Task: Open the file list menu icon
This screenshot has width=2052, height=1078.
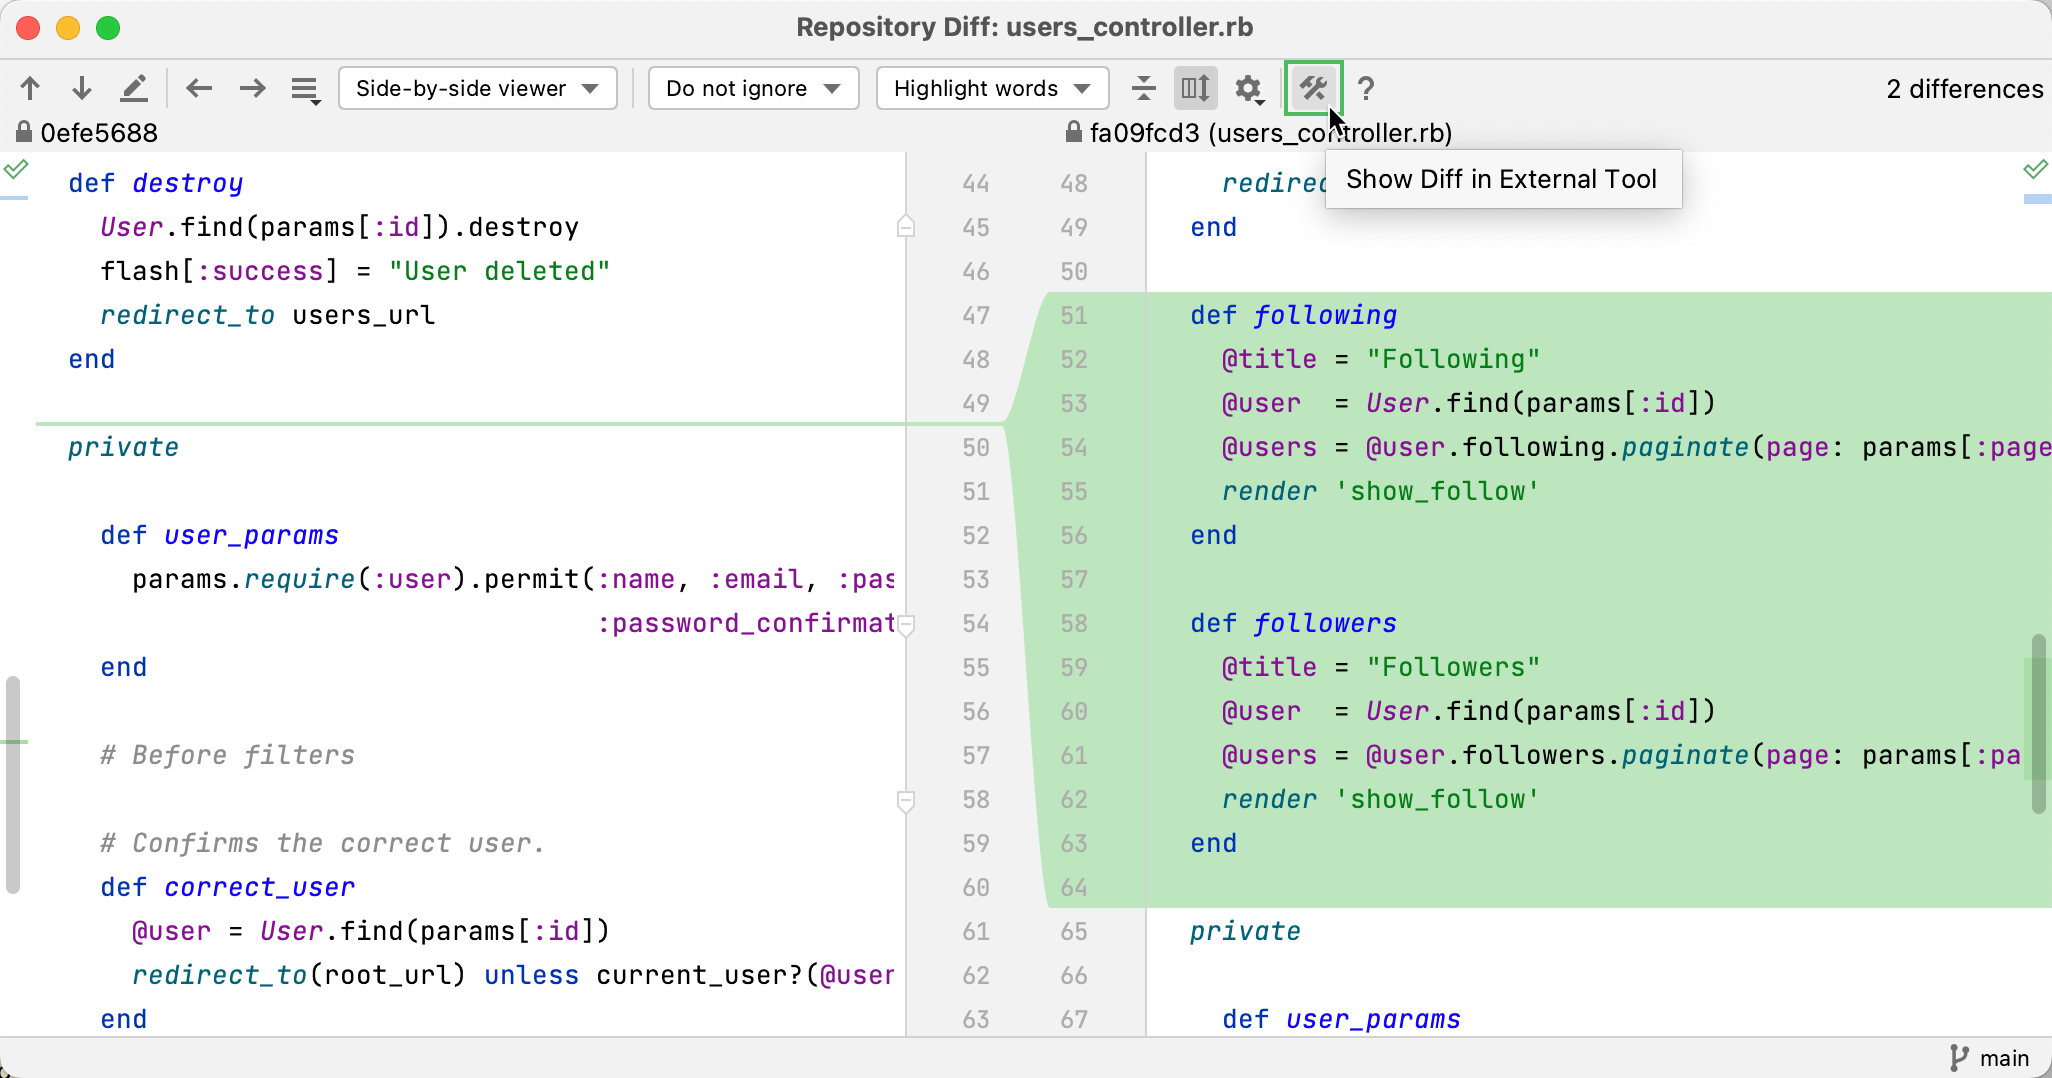Action: pos(305,90)
